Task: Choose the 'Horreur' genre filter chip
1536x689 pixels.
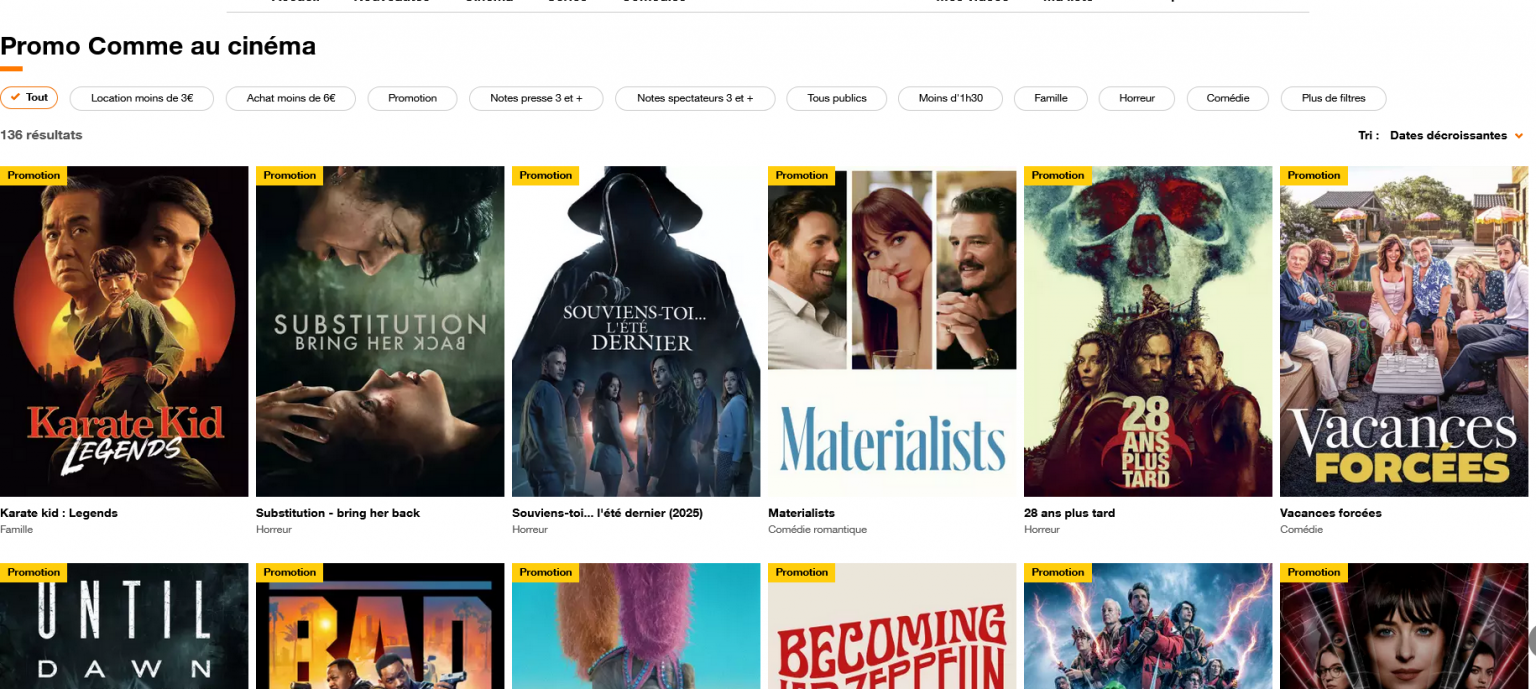Action: 1136,98
